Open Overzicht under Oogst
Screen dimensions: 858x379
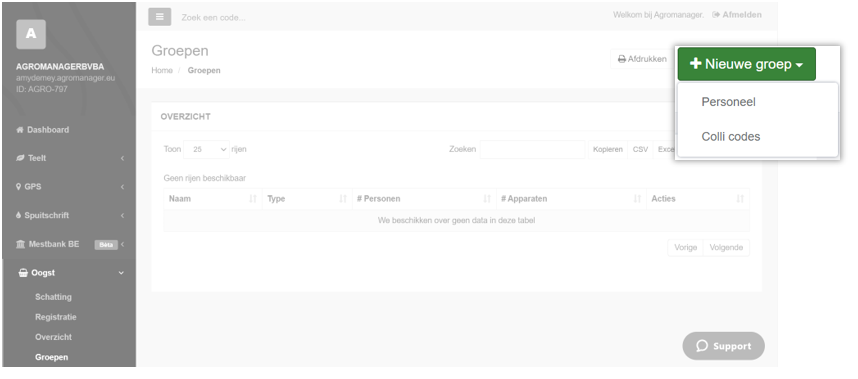coord(54,337)
